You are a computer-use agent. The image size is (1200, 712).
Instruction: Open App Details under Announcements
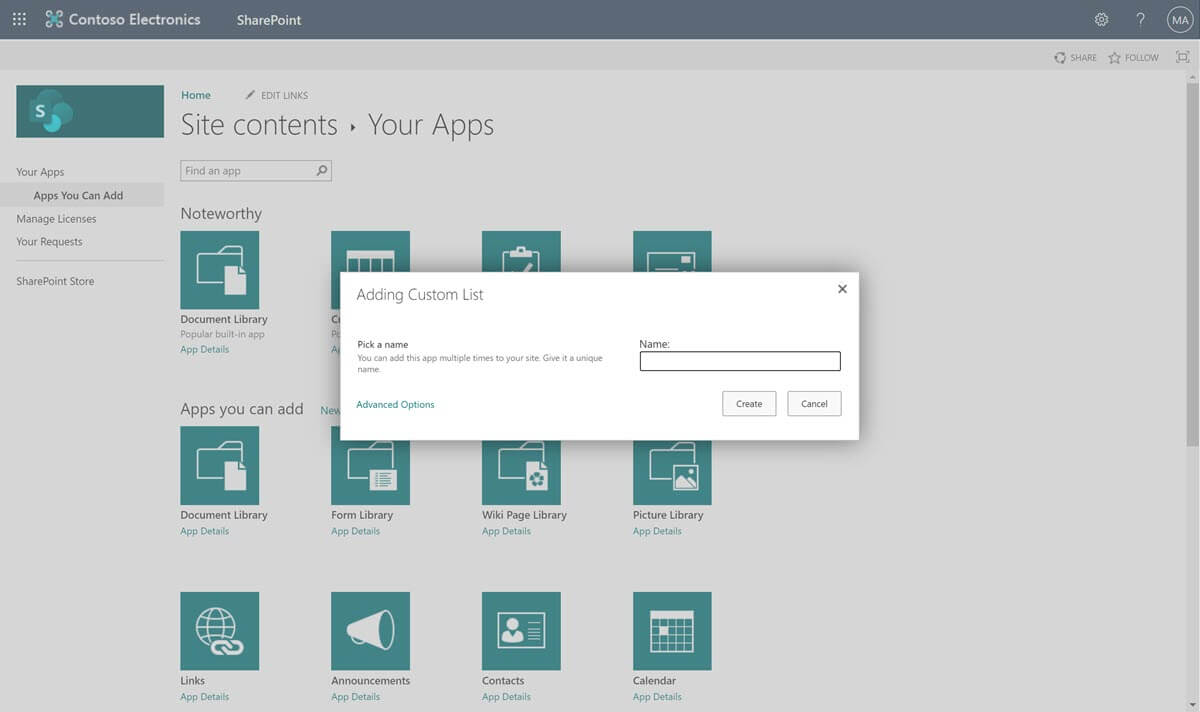click(355, 697)
